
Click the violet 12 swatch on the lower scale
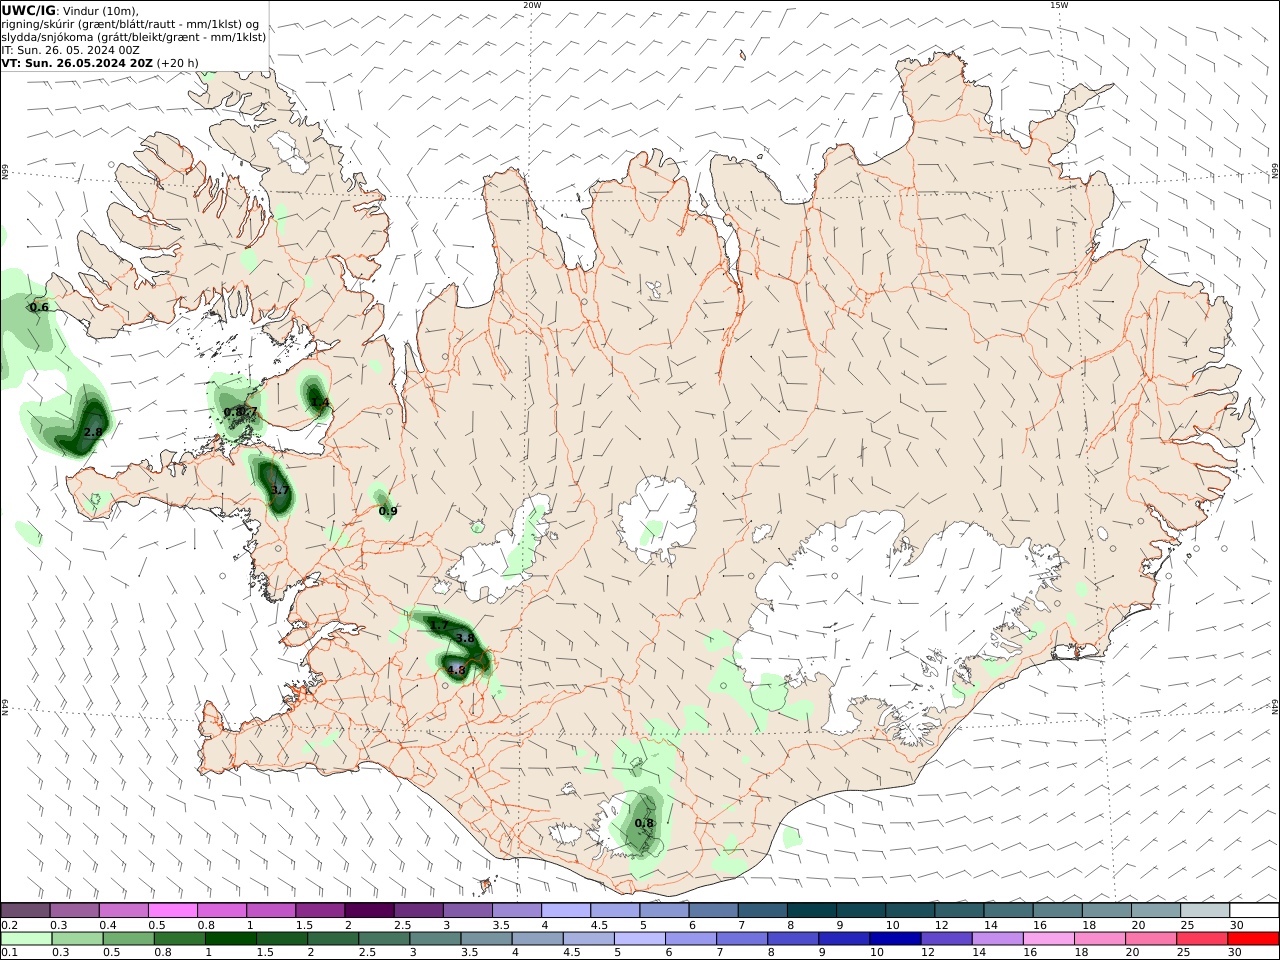[x=946, y=939]
